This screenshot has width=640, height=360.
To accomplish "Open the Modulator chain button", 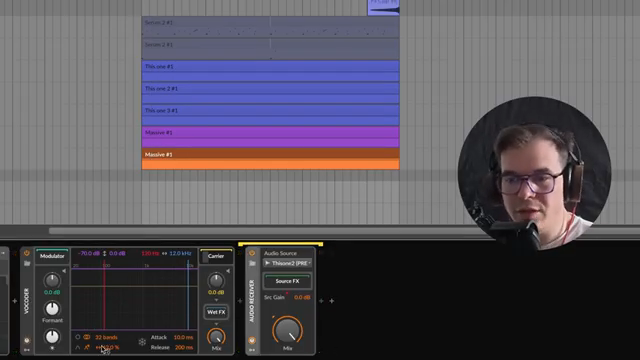I will click(x=52, y=256).
